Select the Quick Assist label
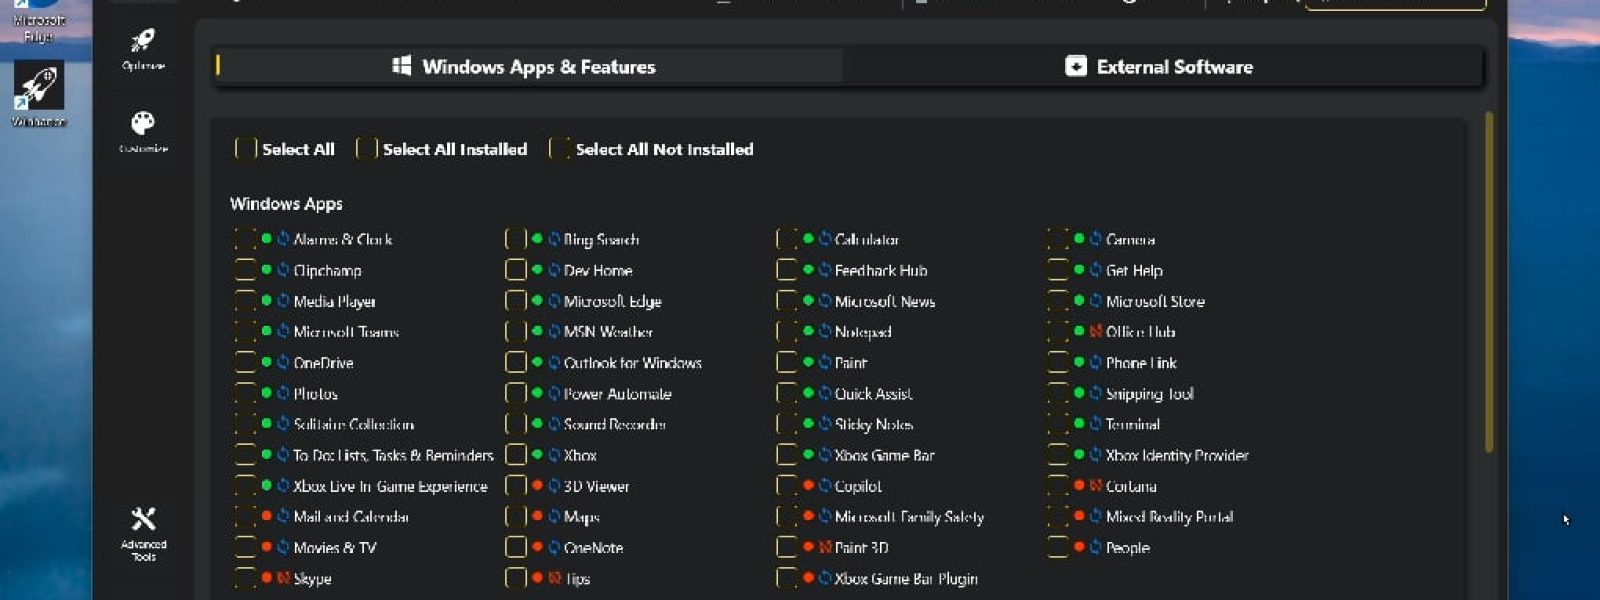This screenshot has height=600, width=1600. tap(874, 393)
